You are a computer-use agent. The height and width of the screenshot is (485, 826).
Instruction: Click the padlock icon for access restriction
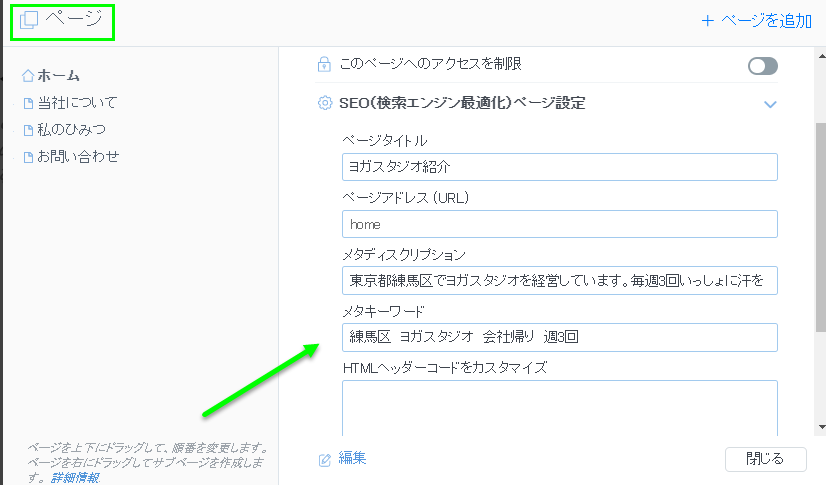pyautogui.click(x=324, y=64)
